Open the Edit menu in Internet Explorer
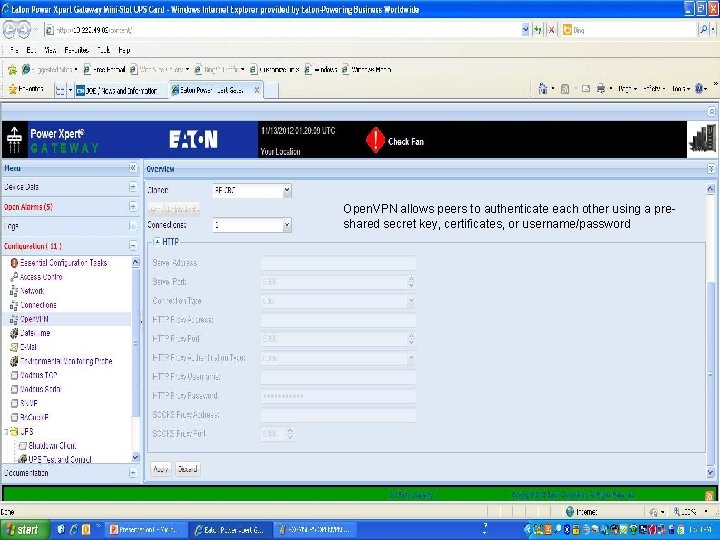 coord(31,50)
